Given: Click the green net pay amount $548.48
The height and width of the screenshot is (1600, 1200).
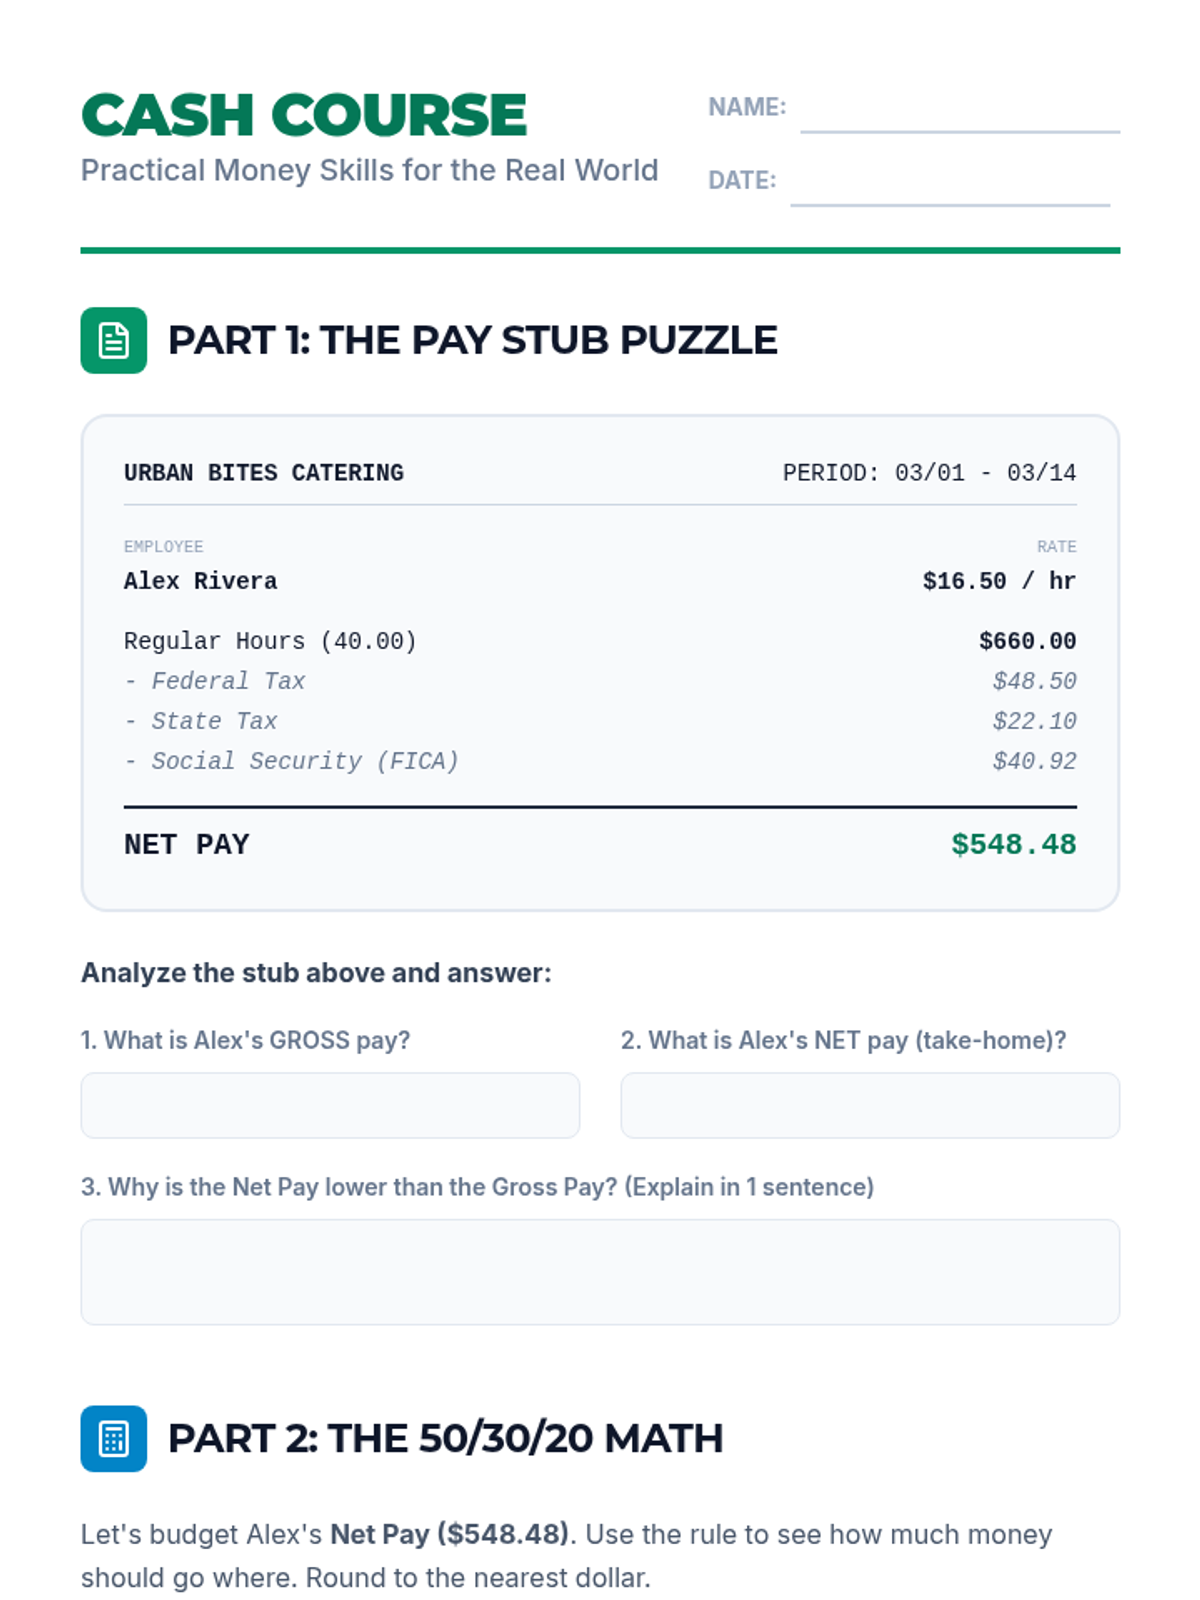Looking at the screenshot, I should [1013, 844].
